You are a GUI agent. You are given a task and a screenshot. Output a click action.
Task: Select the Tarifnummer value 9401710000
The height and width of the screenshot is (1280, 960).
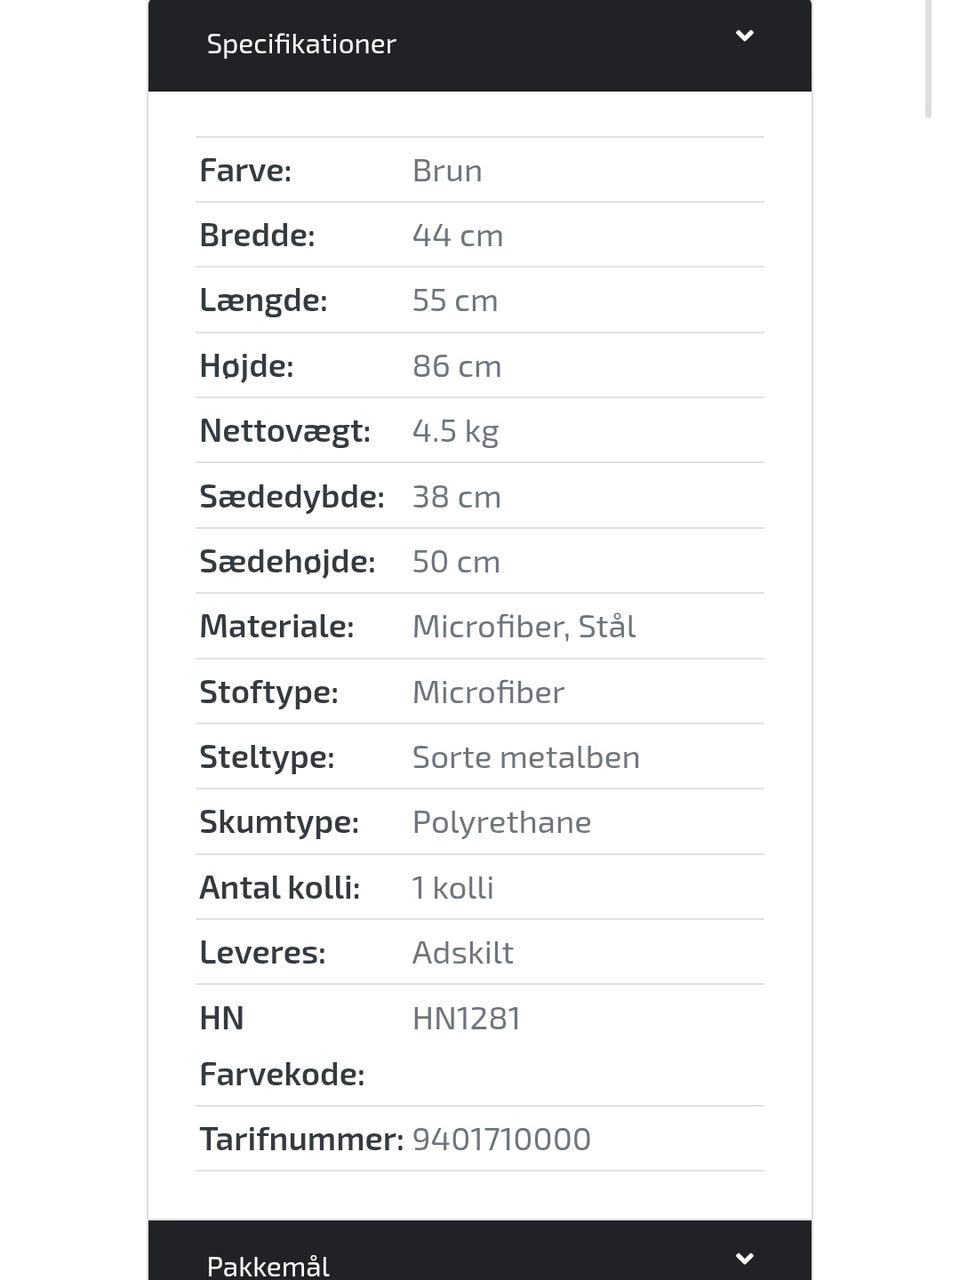(502, 1139)
